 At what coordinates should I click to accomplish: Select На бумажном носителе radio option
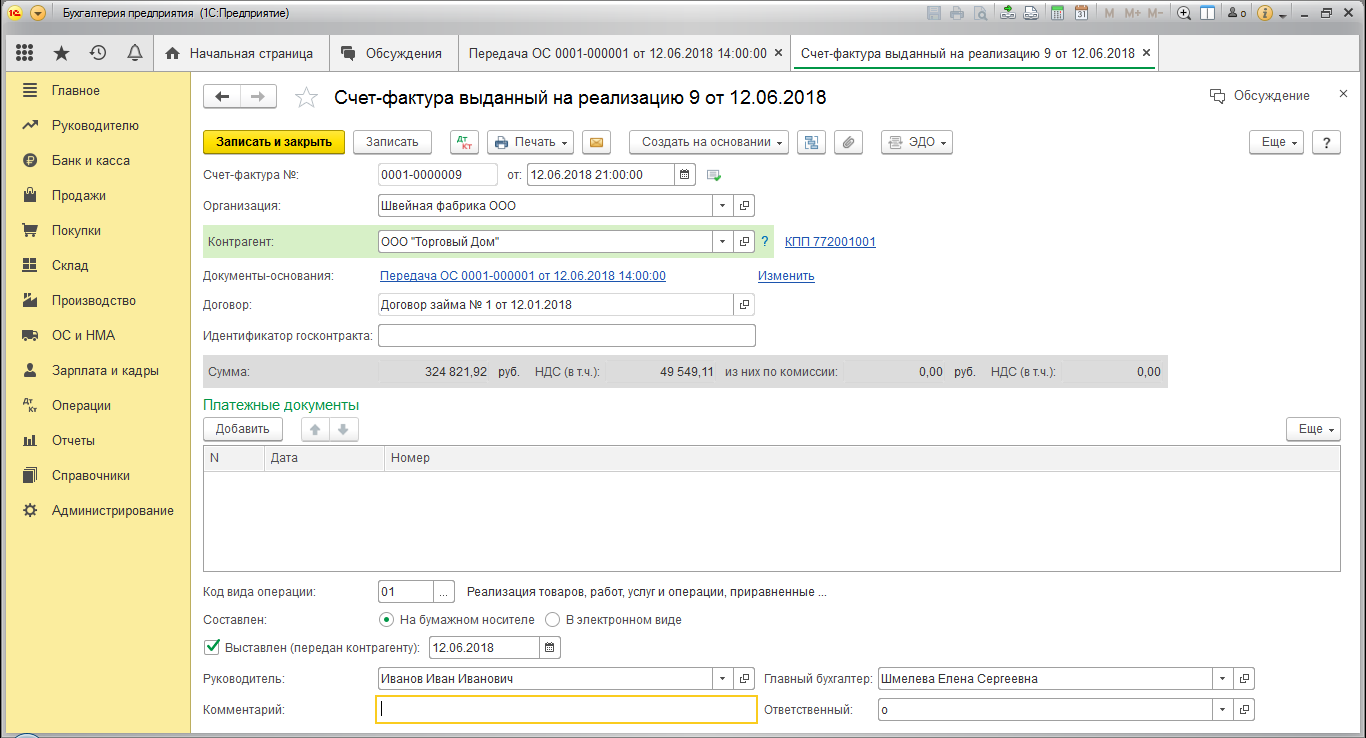[386, 620]
